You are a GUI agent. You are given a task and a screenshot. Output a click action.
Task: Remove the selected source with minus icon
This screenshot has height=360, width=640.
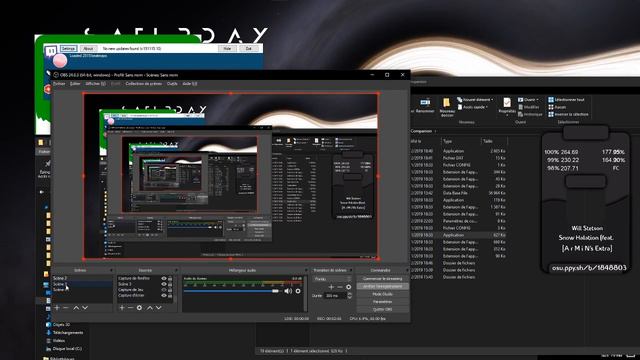130,308
